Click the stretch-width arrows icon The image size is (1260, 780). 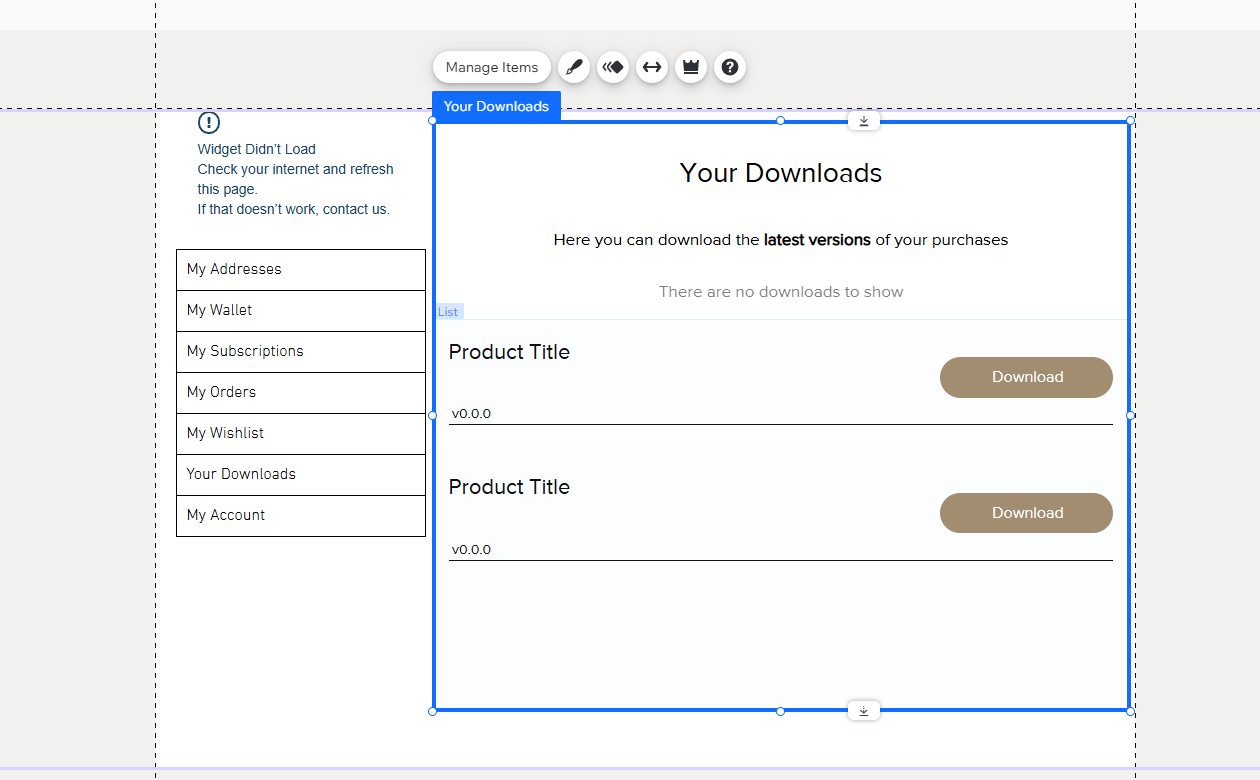point(652,67)
